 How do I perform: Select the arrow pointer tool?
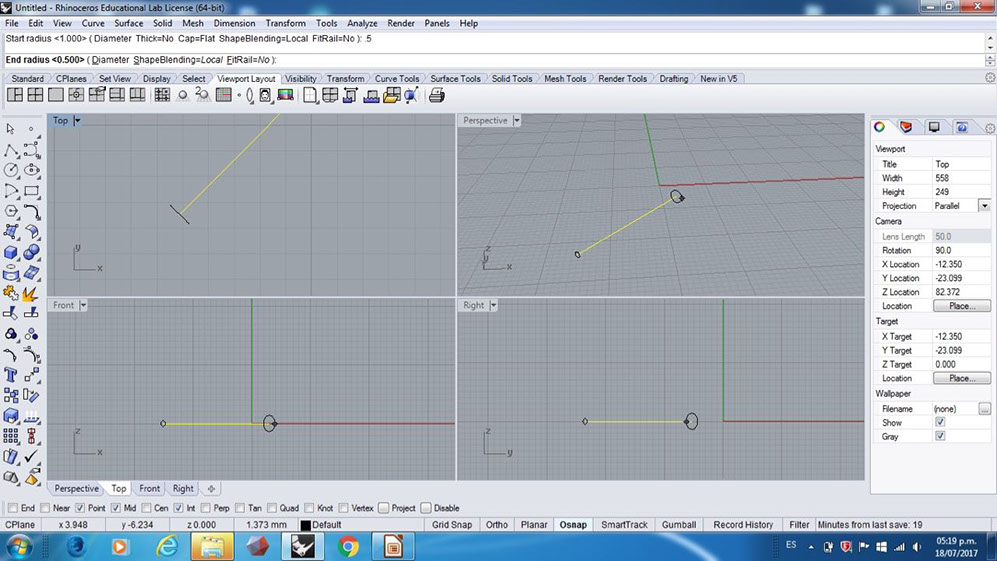pos(11,129)
